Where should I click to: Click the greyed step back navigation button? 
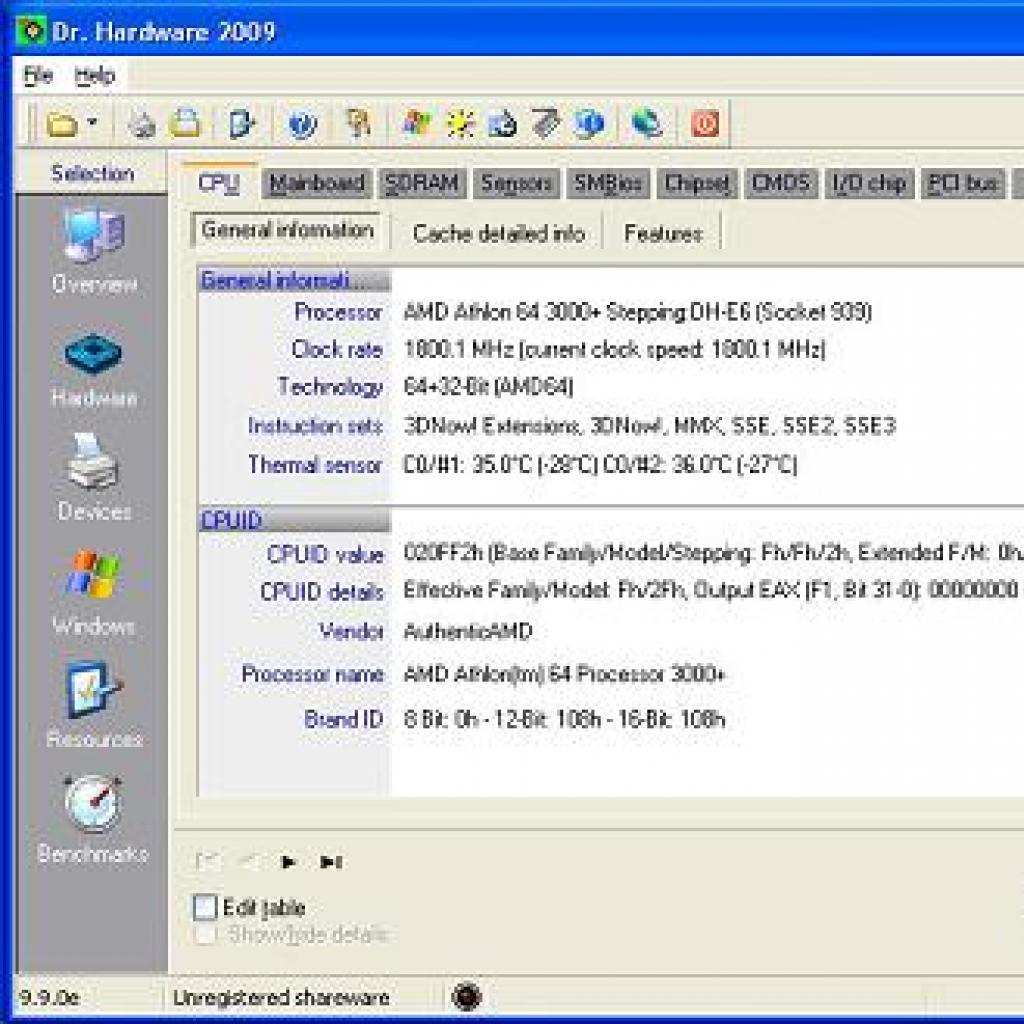[248, 862]
